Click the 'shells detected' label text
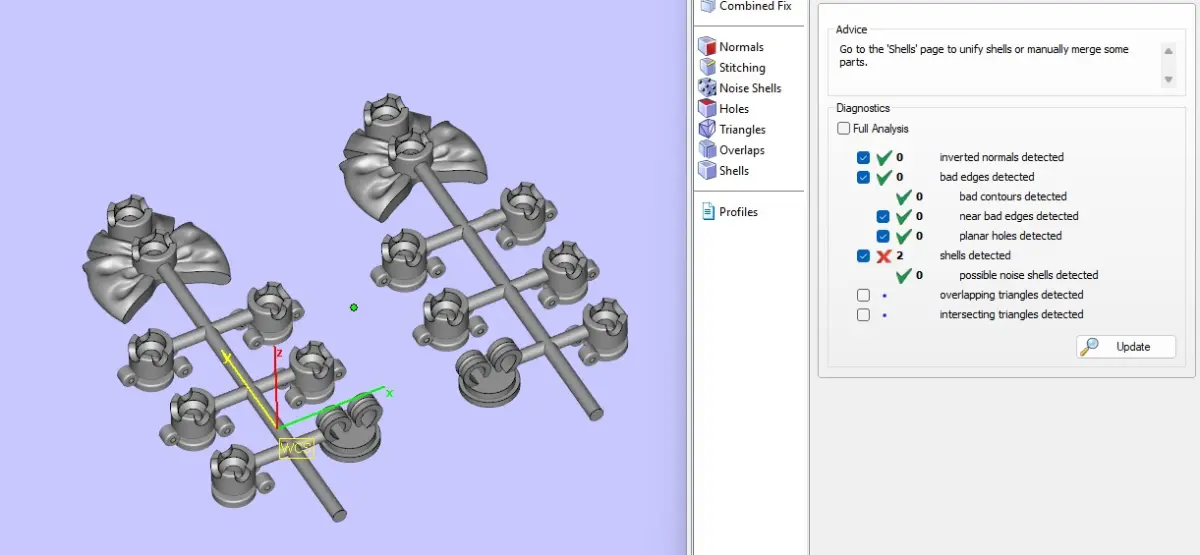The height and width of the screenshot is (555, 1200). [x=975, y=256]
